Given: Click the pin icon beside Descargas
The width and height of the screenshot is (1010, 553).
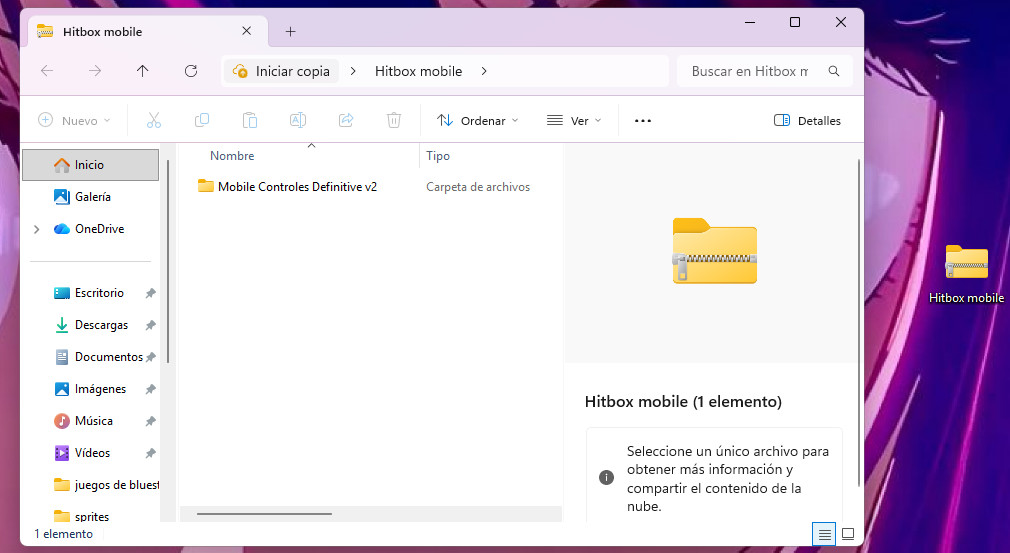Looking at the screenshot, I should pyautogui.click(x=150, y=325).
